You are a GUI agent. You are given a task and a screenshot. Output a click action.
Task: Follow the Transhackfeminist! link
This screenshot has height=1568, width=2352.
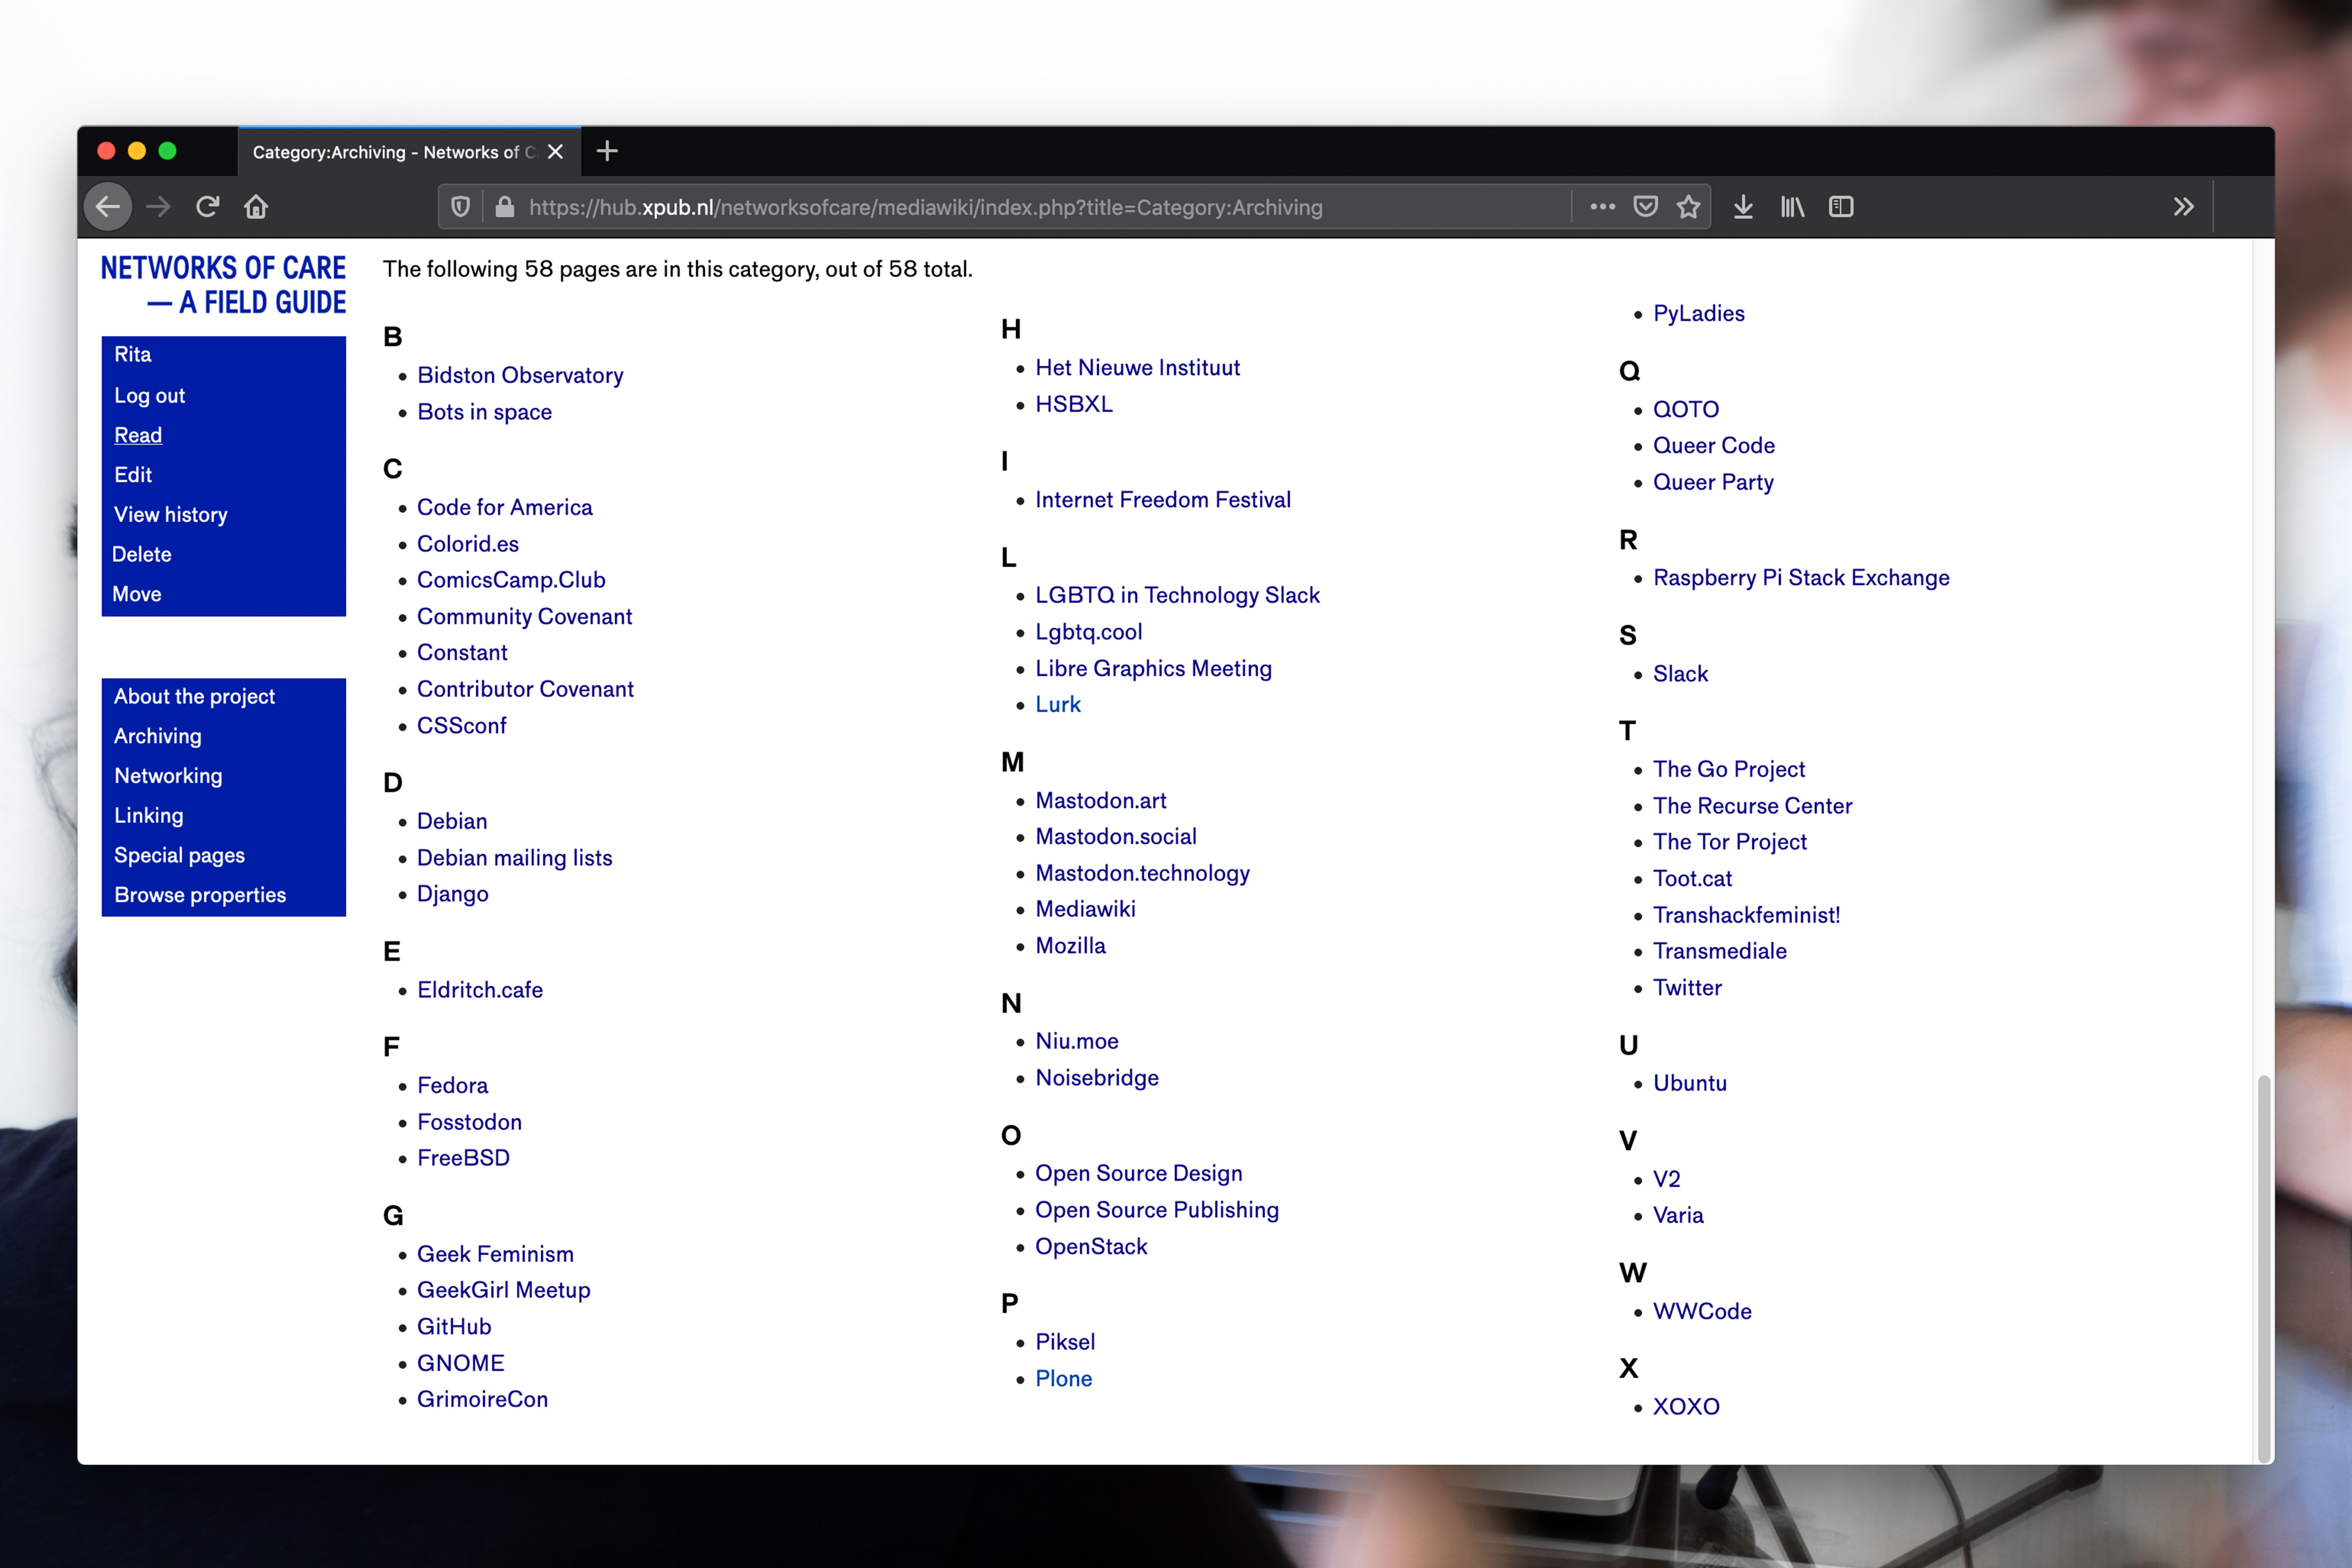[x=1746, y=915]
